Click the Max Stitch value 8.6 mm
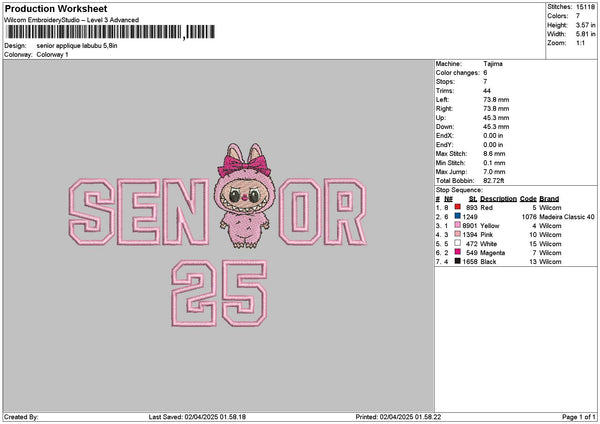The height and width of the screenshot is (424, 600). click(x=494, y=153)
